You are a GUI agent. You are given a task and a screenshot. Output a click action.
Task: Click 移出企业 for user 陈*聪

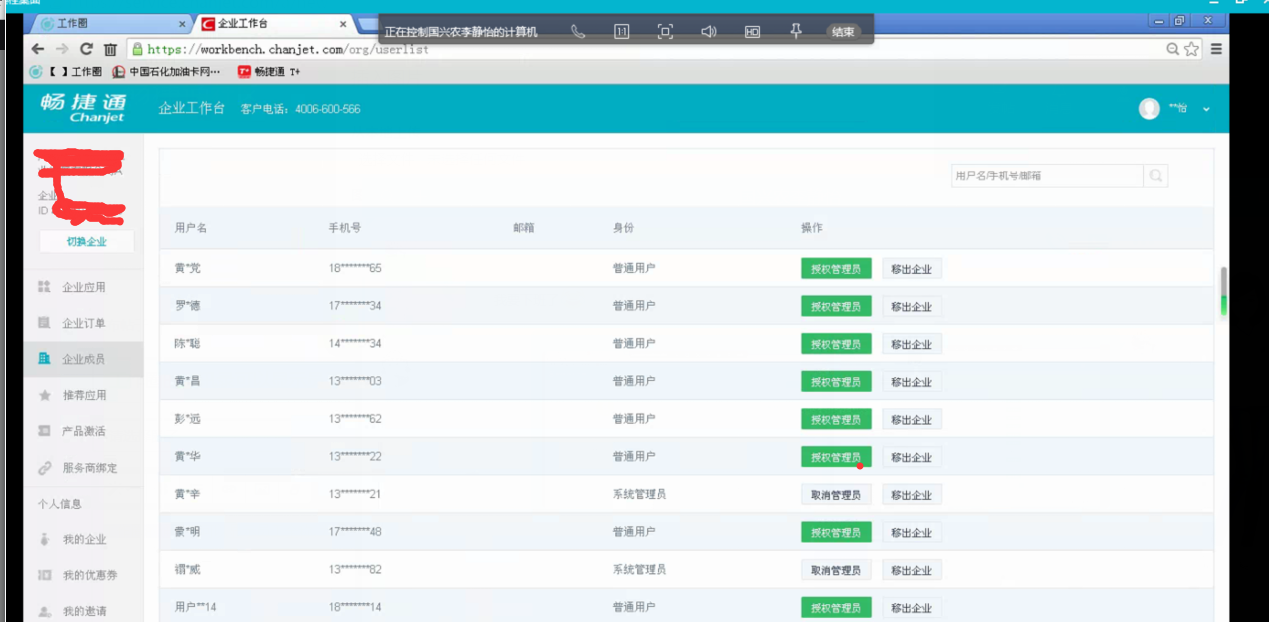pyautogui.click(x=912, y=344)
